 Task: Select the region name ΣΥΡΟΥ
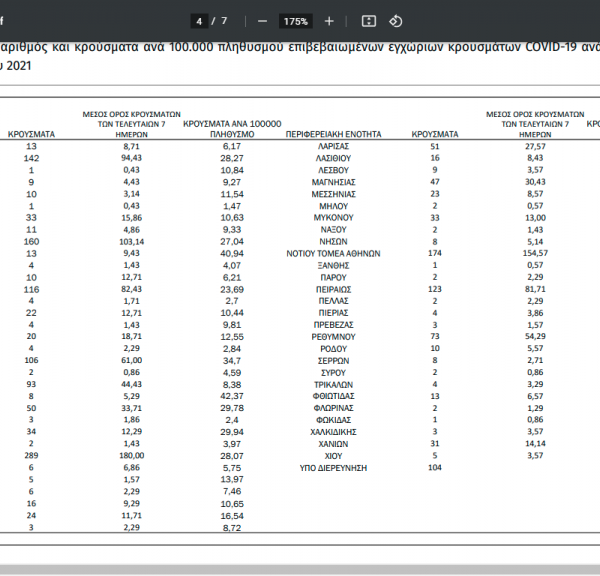point(333,373)
